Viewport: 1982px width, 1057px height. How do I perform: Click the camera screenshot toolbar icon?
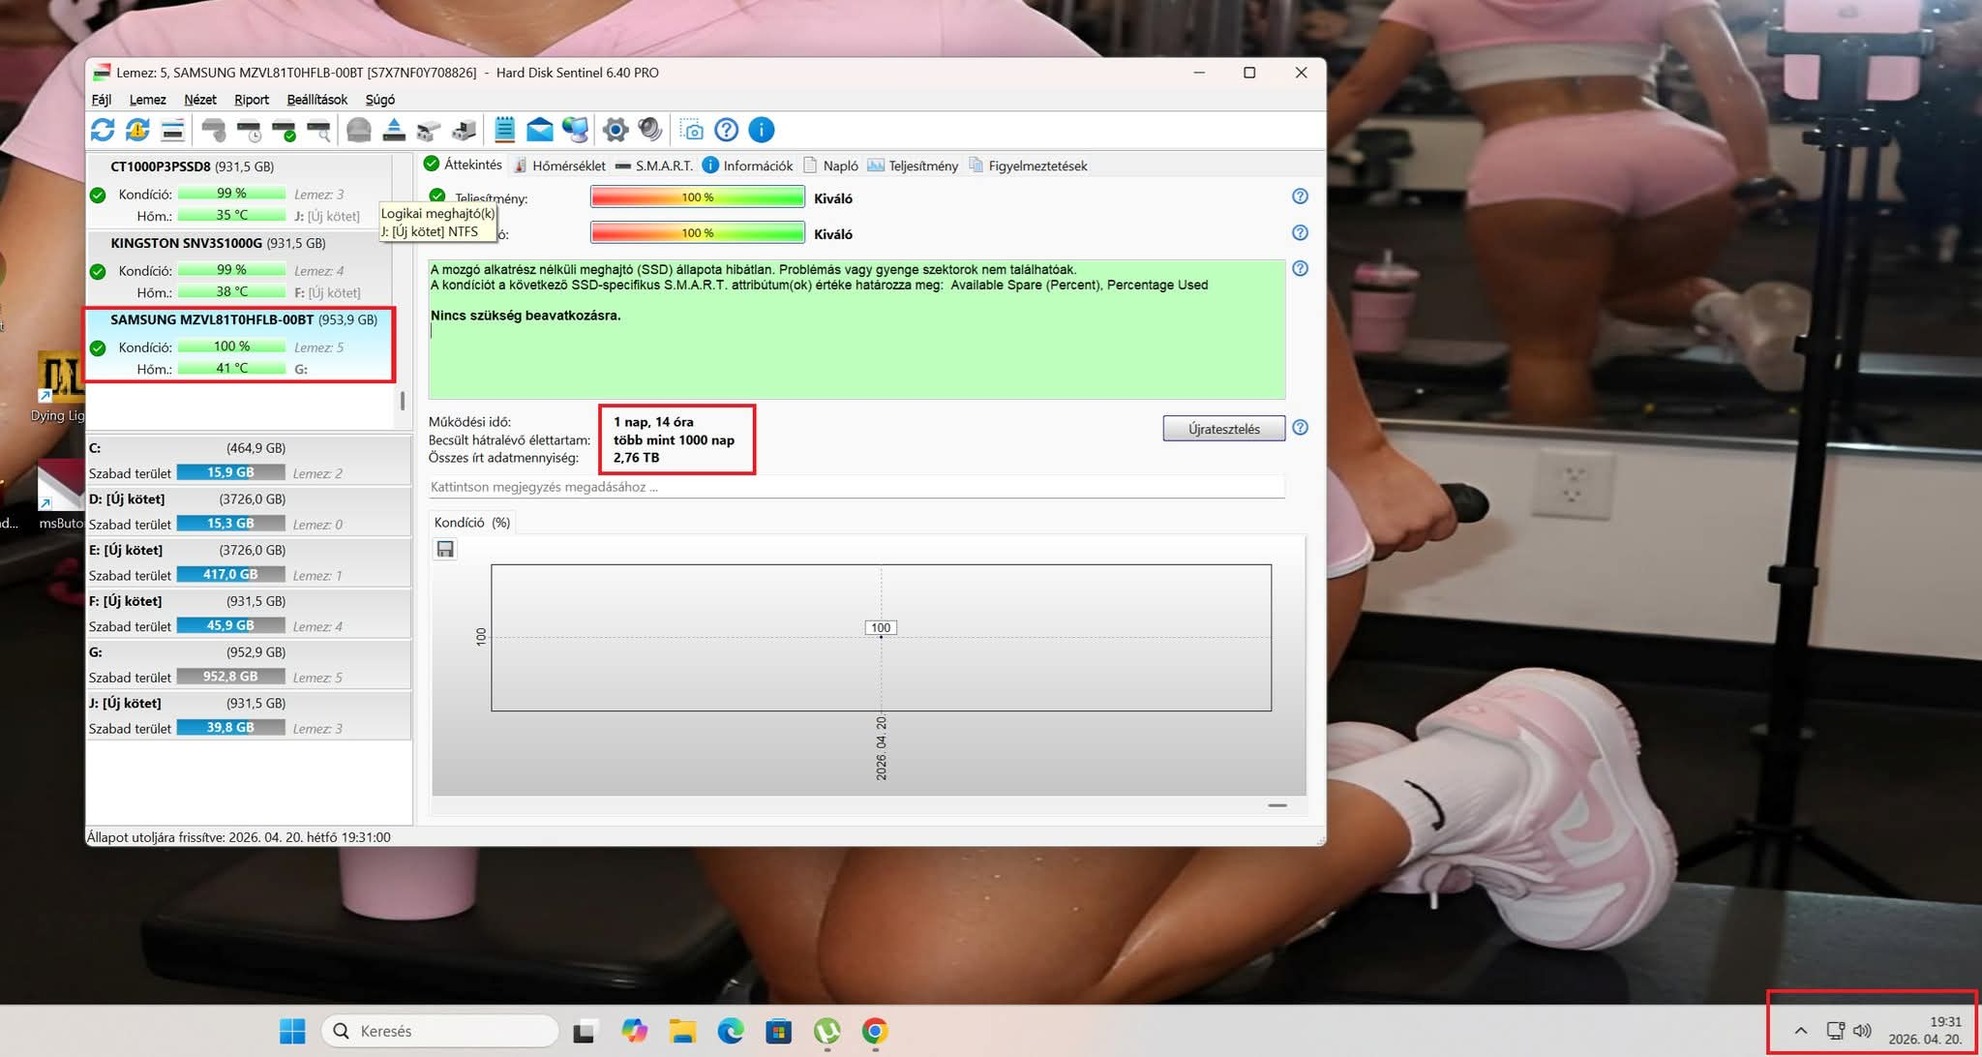point(692,130)
